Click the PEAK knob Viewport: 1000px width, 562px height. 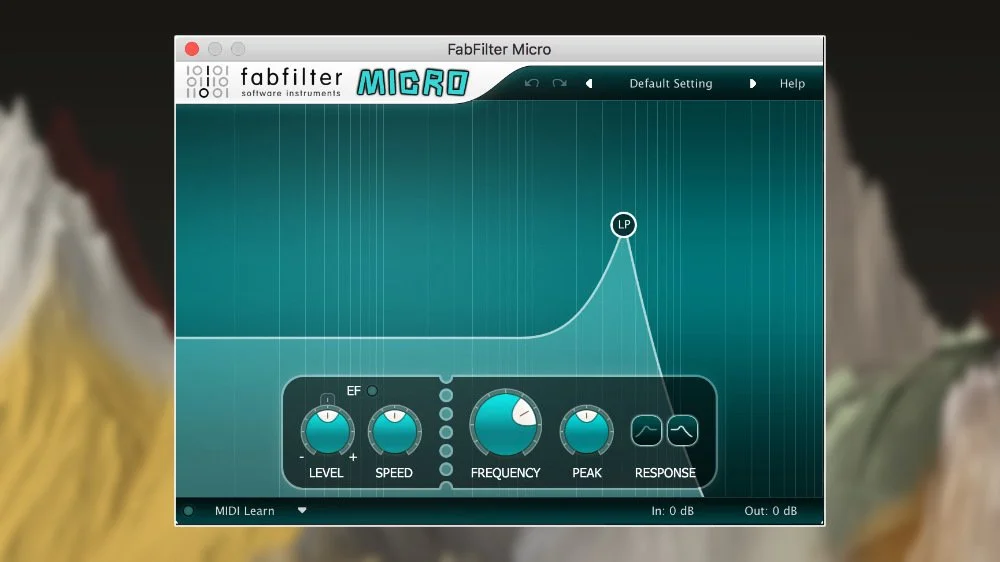(586, 431)
